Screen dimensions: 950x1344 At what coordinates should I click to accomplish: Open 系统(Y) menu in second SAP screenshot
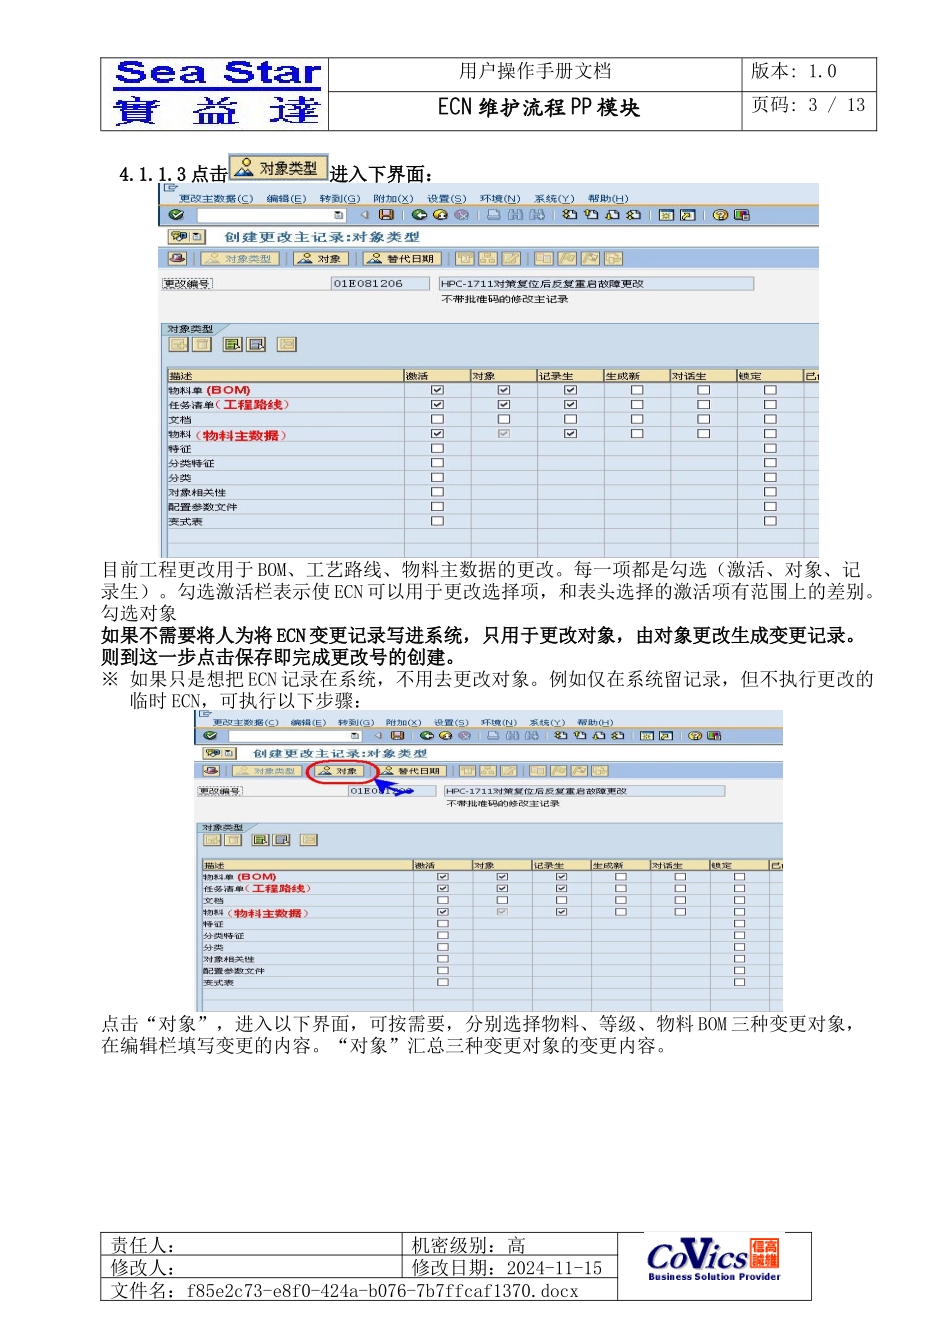point(547,722)
